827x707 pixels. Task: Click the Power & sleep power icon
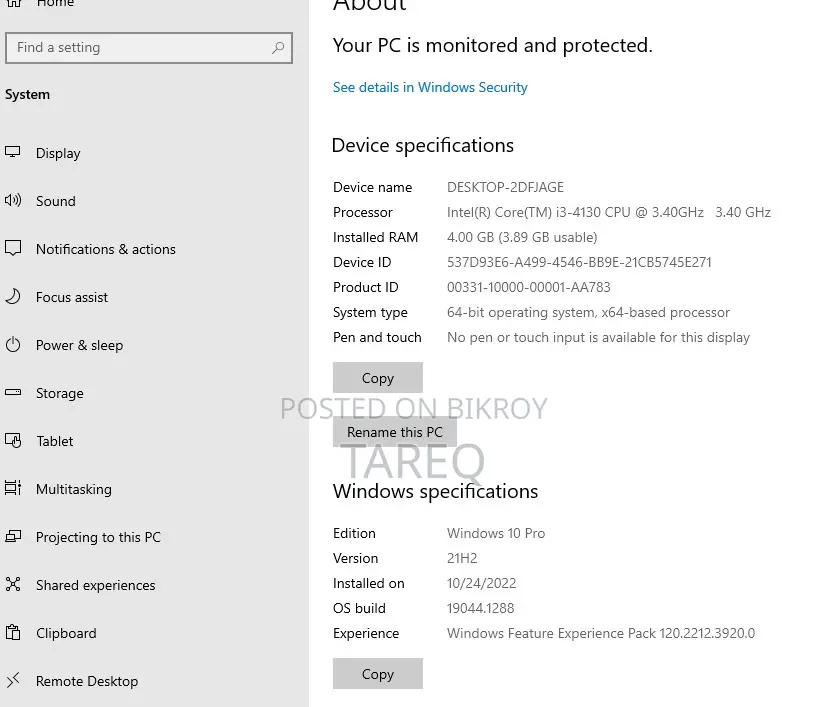[x=13, y=345]
